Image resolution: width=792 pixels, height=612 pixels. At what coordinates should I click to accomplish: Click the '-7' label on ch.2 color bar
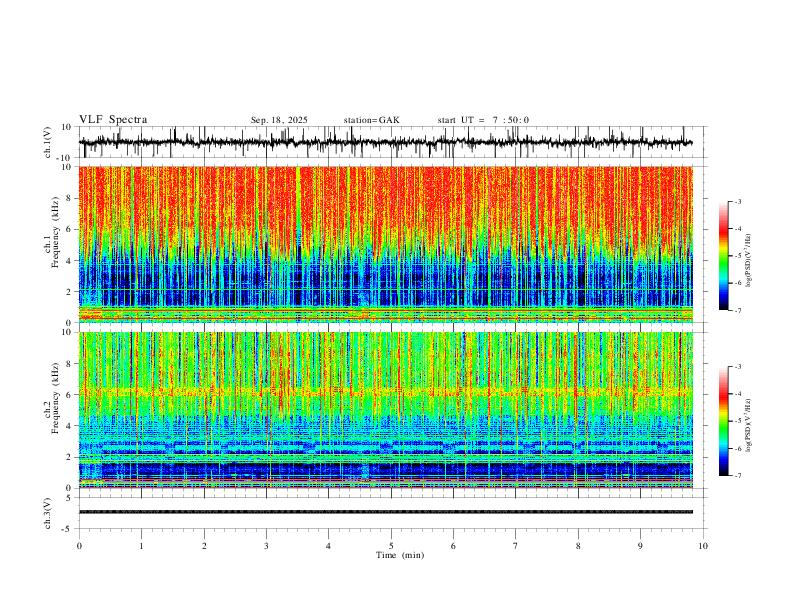(738, 475)
